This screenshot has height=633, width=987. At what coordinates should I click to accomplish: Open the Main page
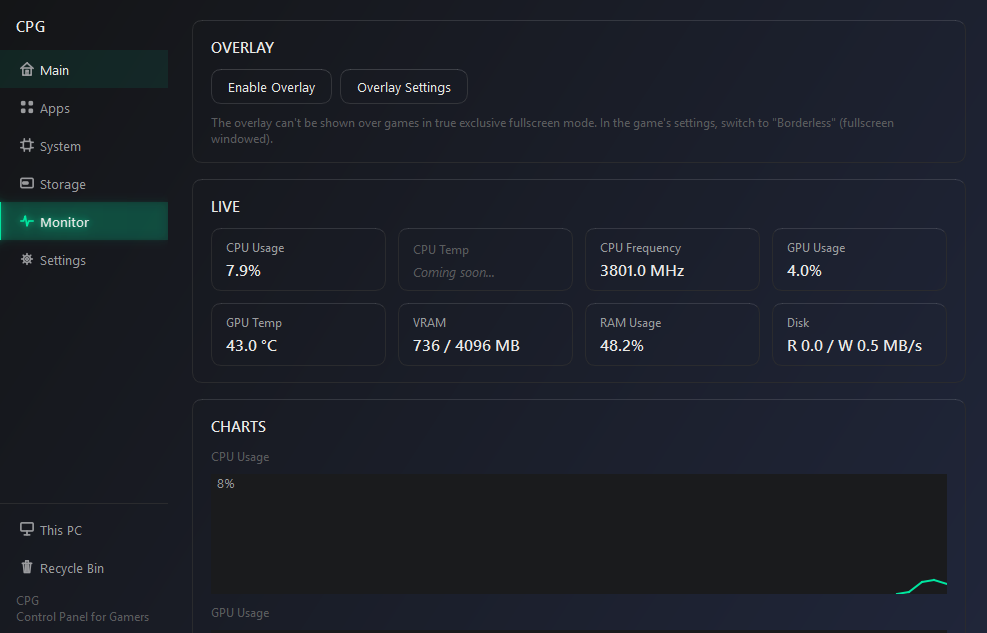[x=84, y=70]
